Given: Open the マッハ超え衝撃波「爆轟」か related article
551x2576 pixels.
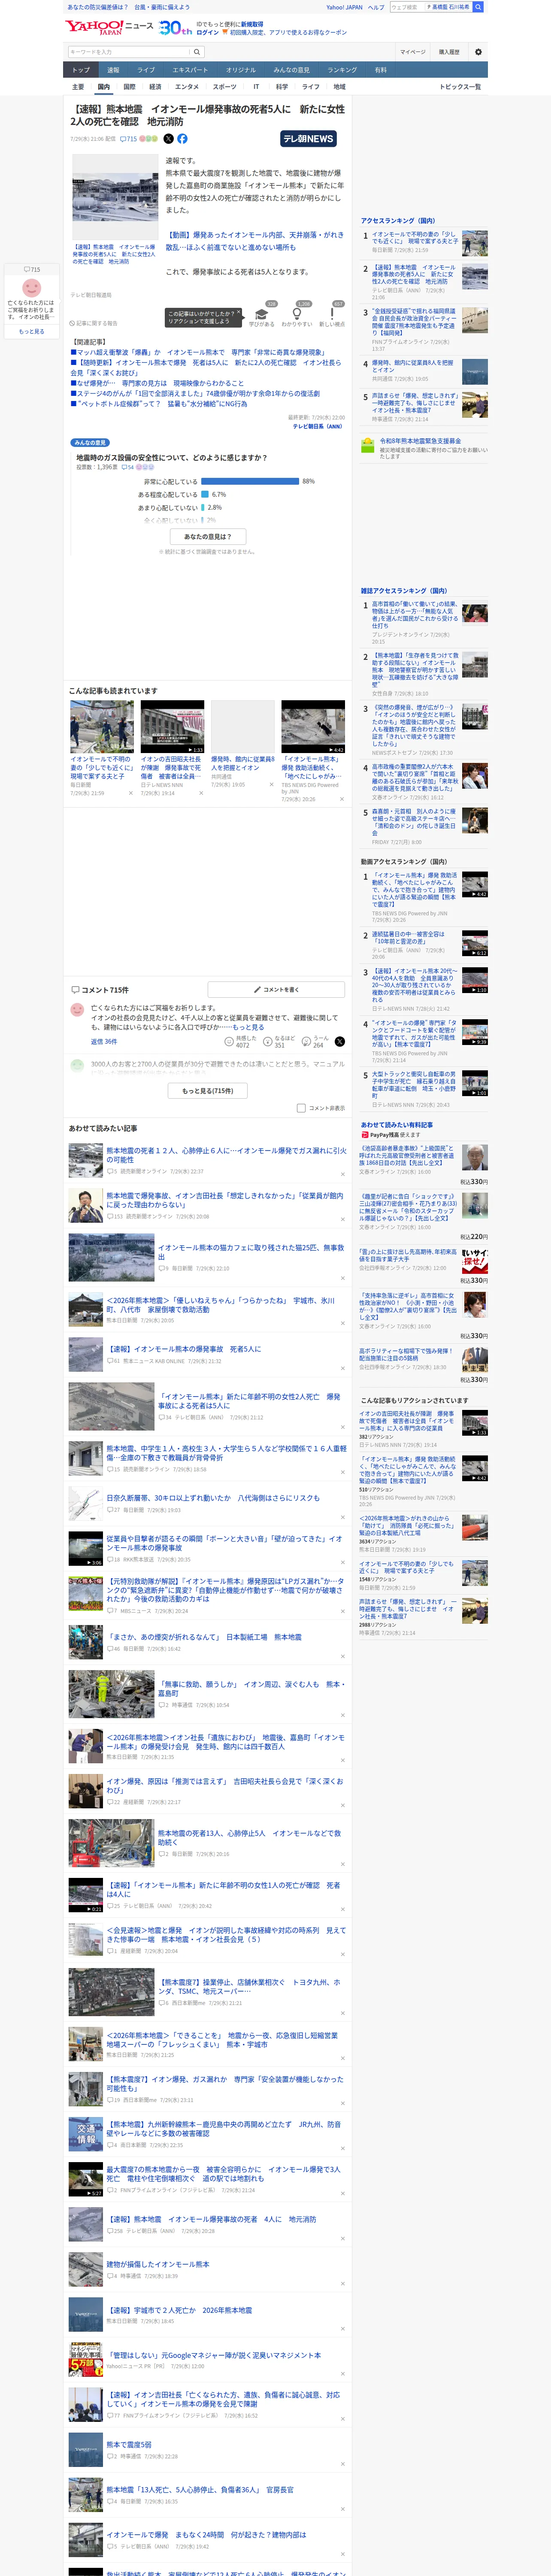Looking at the screenshot, I should (200, 352).
